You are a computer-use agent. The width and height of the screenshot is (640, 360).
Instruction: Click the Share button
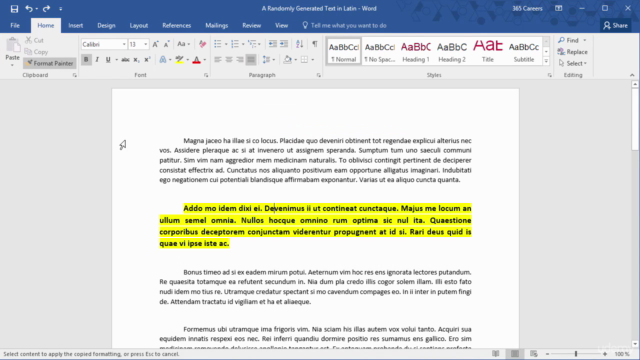coord(616,25)
